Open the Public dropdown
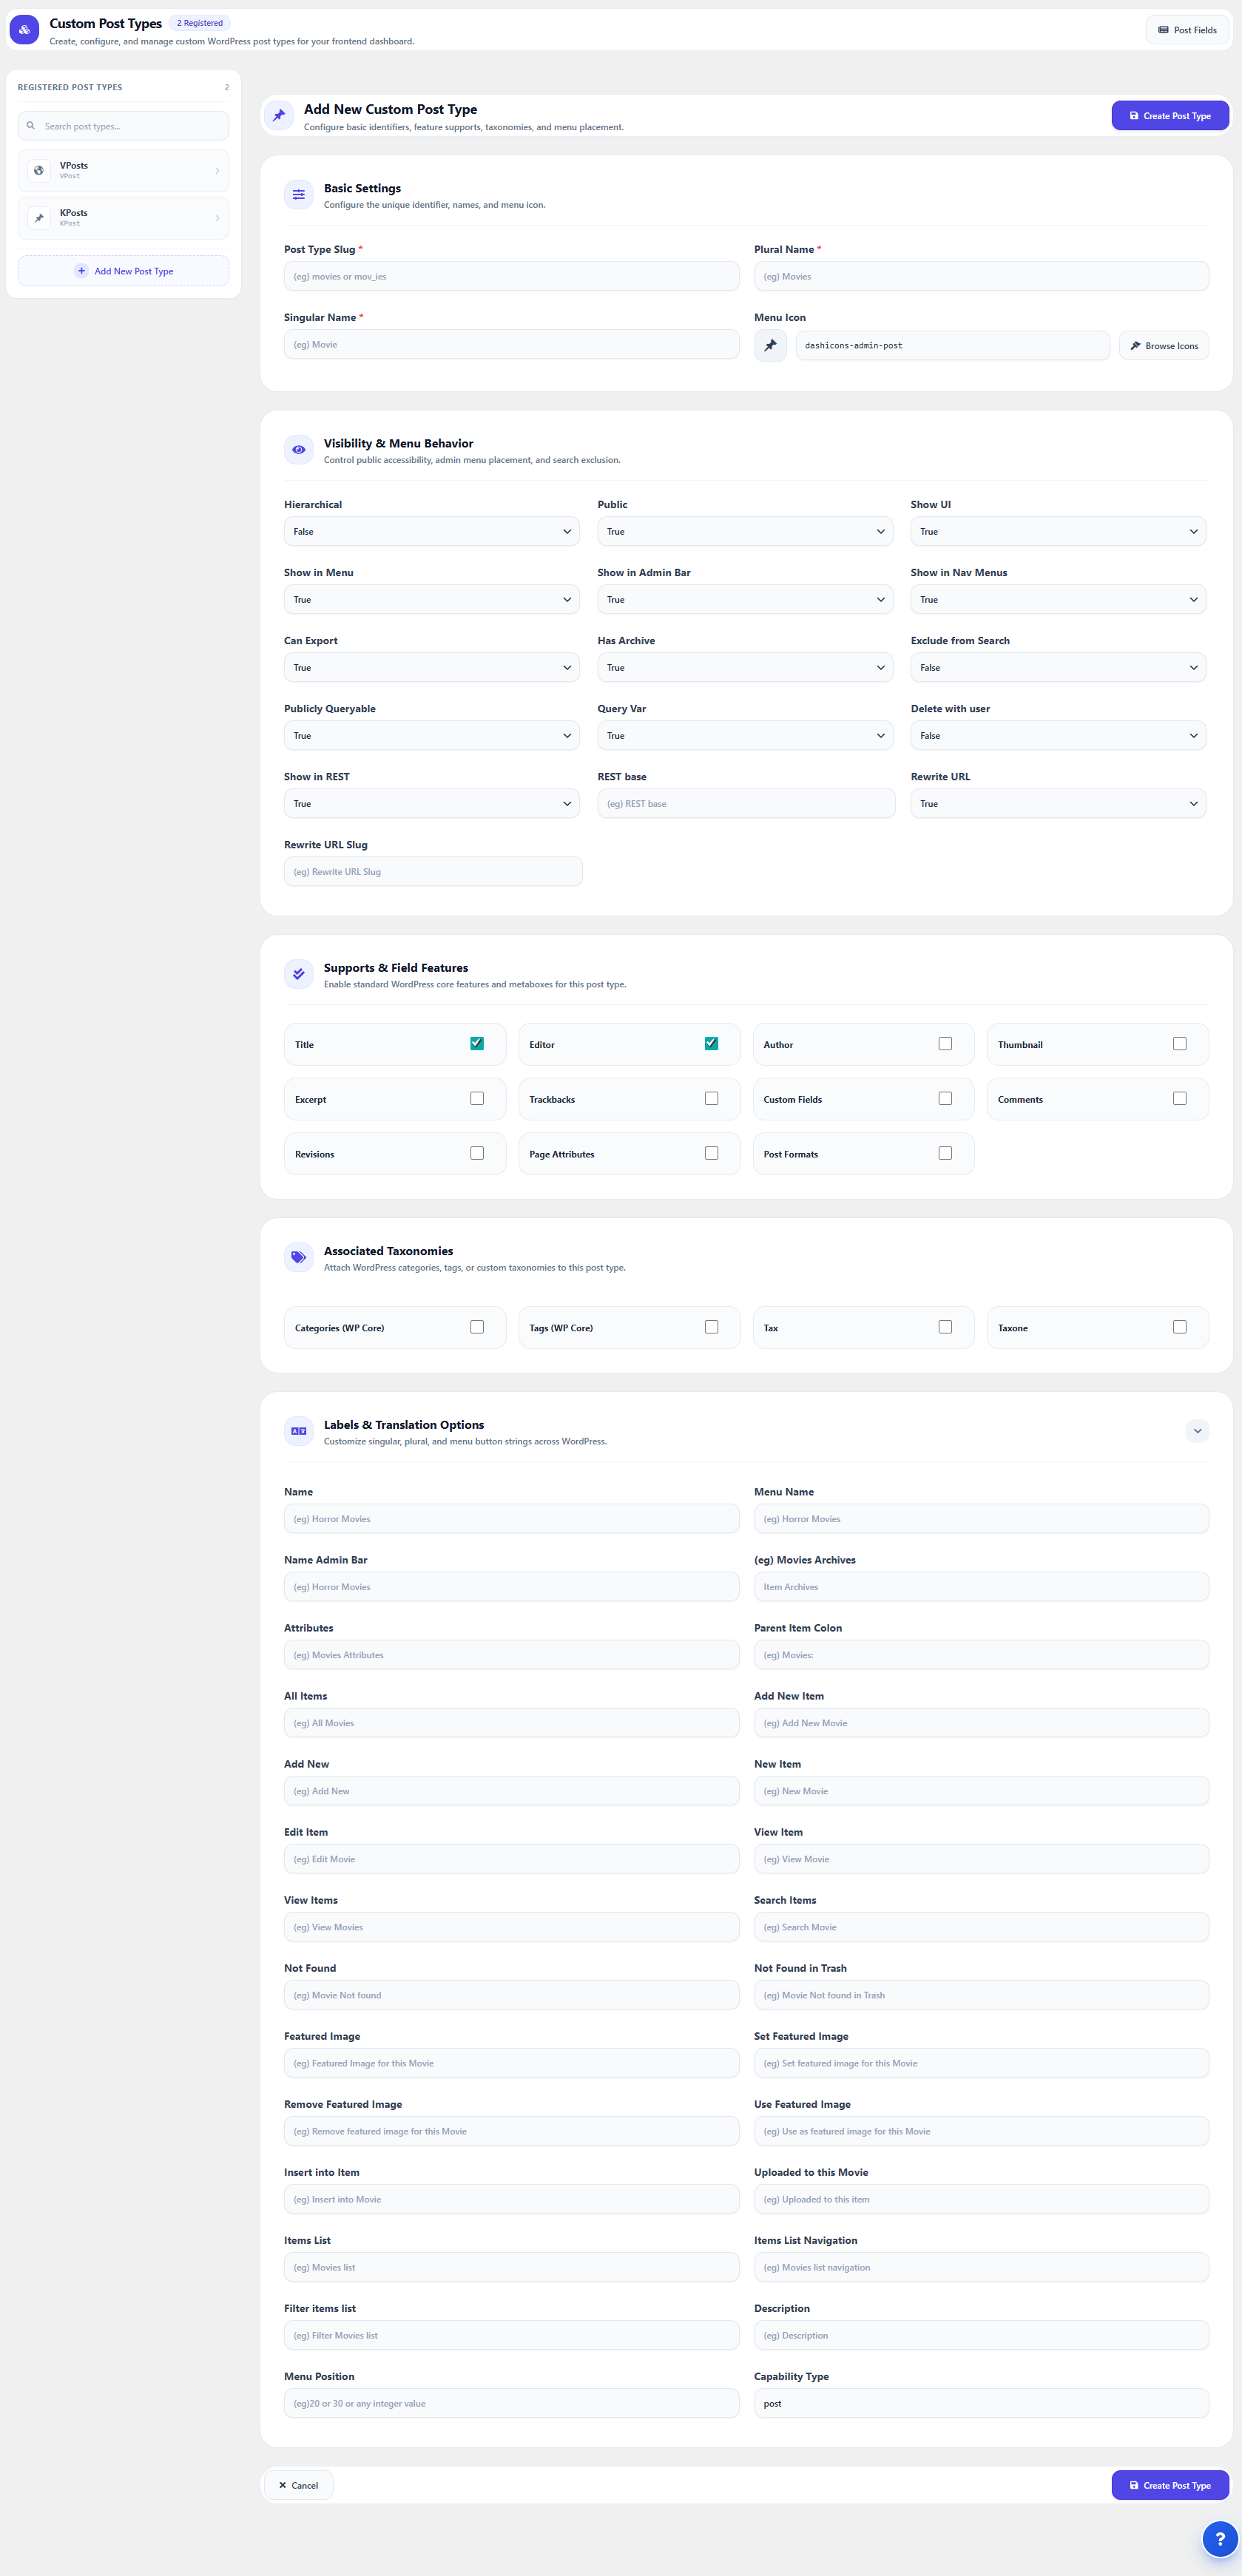The image size is (1242, 2576). coord(745,532)
